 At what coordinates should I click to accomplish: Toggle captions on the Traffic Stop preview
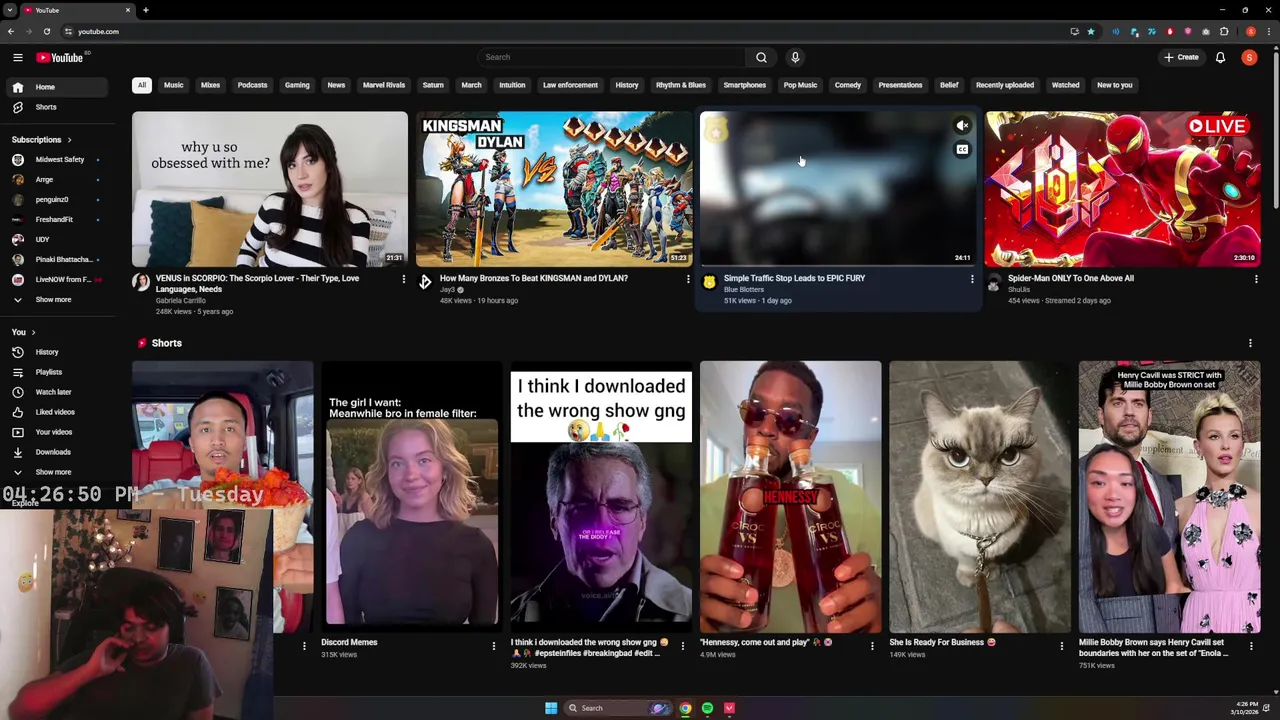point(962,150)
